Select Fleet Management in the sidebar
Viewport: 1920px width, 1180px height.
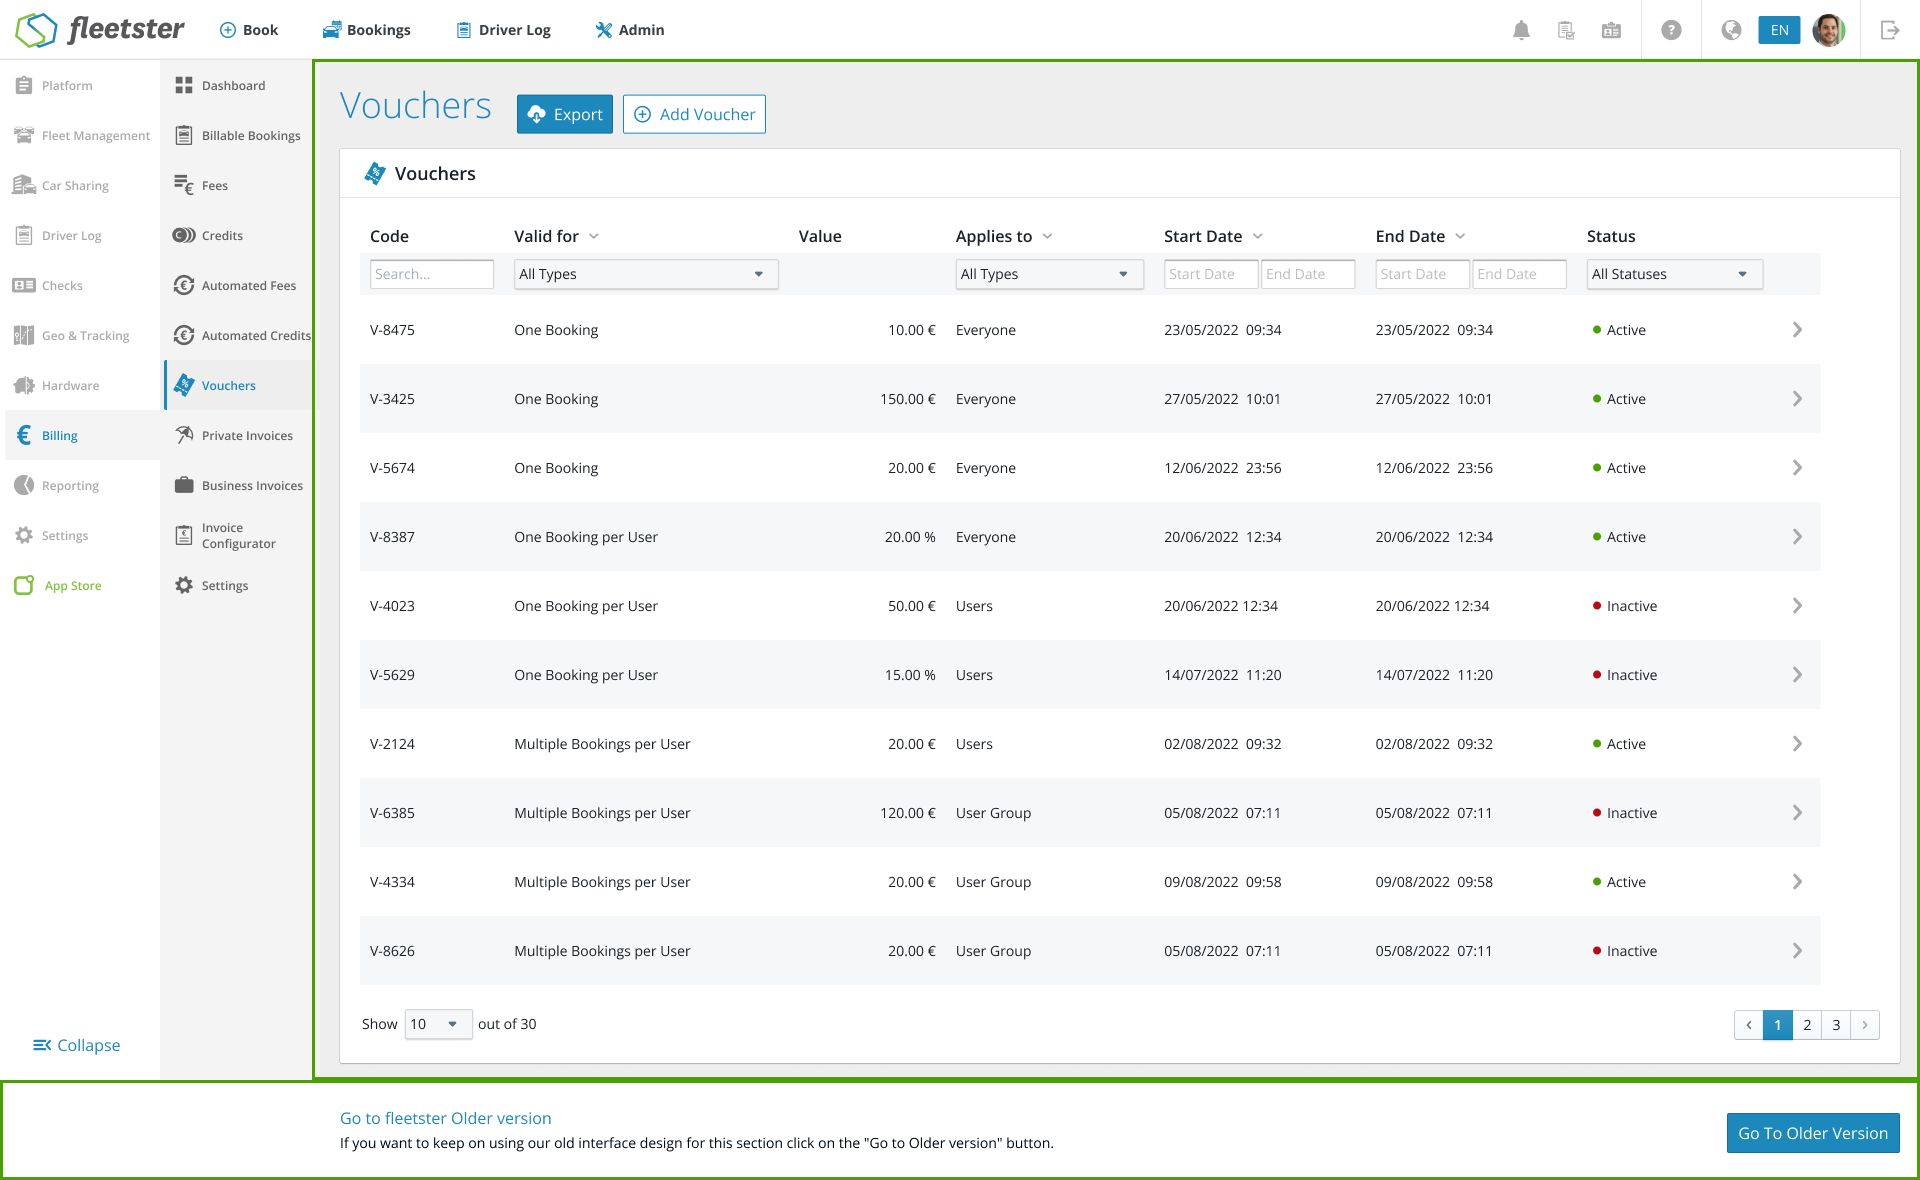click(80, 135)
